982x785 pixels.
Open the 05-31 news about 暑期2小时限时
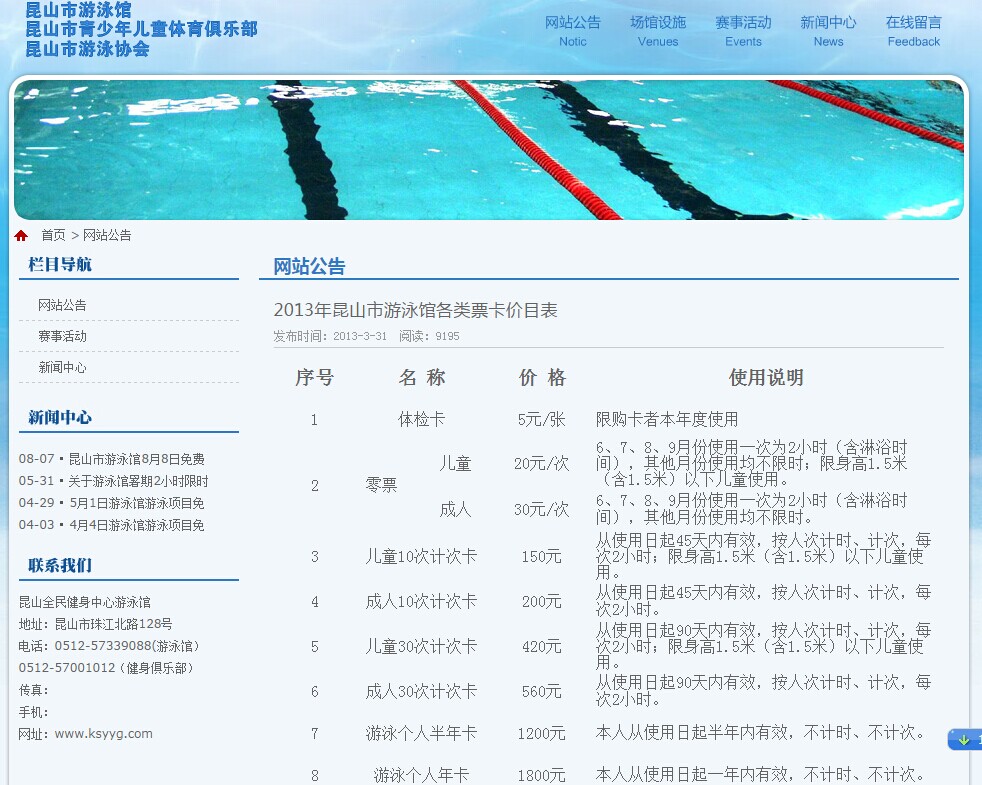138,481
